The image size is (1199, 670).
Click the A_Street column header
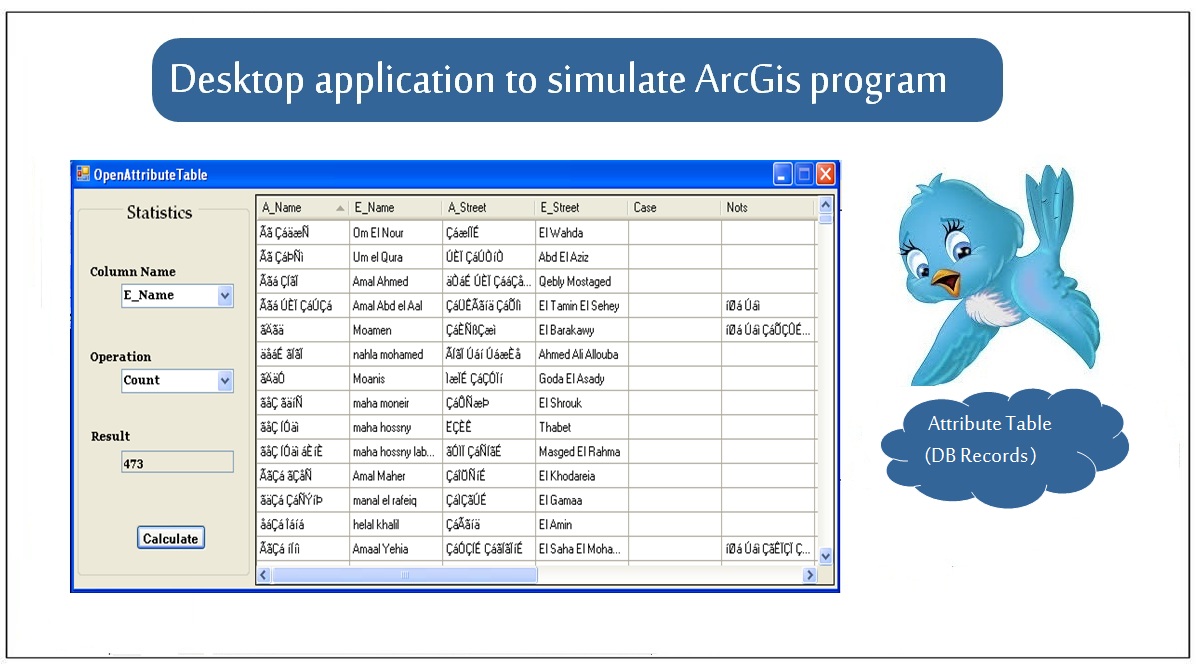pyautogui.click(x=487, y=208)
